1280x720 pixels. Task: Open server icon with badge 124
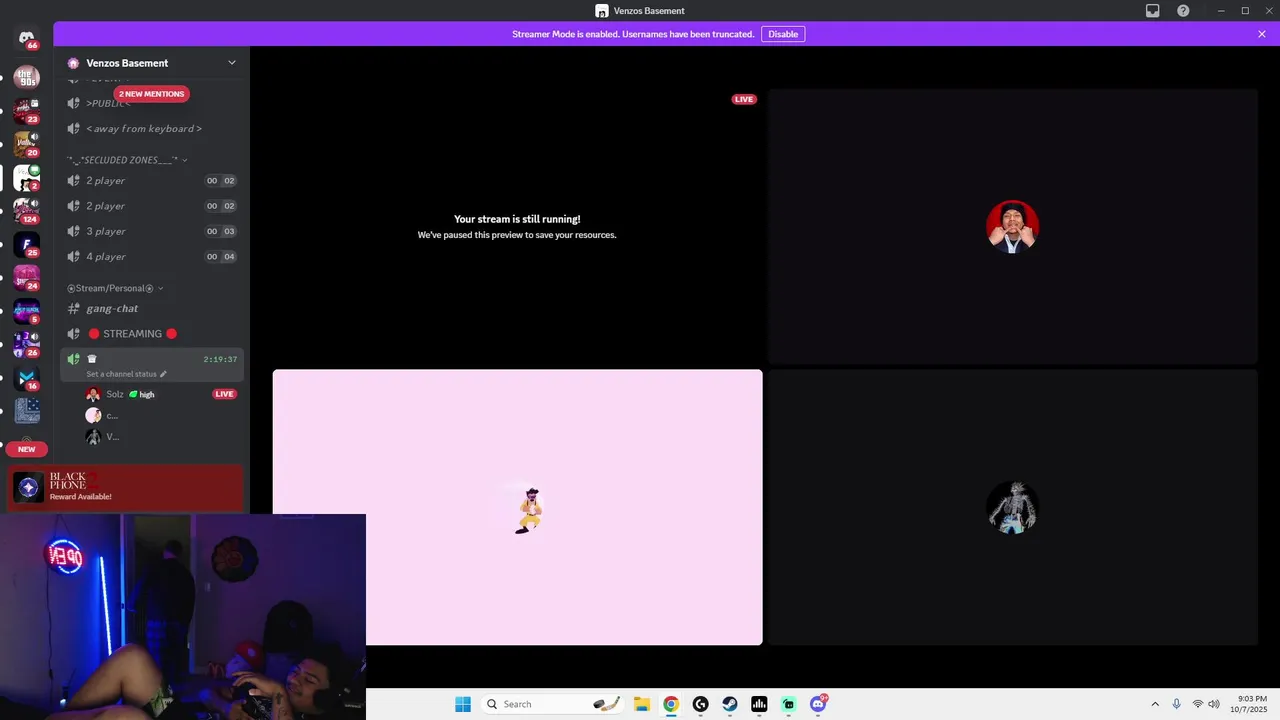[26, 211]
